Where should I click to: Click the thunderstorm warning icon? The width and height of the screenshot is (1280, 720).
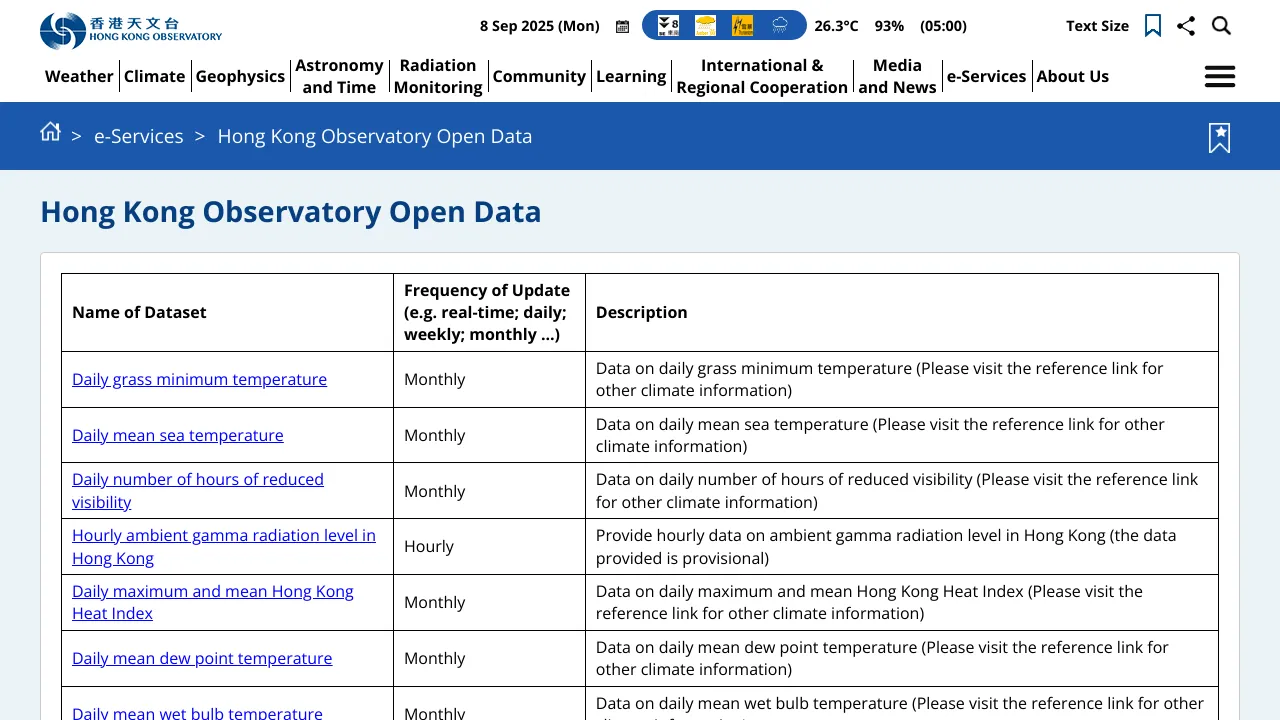tap(742, 26)
